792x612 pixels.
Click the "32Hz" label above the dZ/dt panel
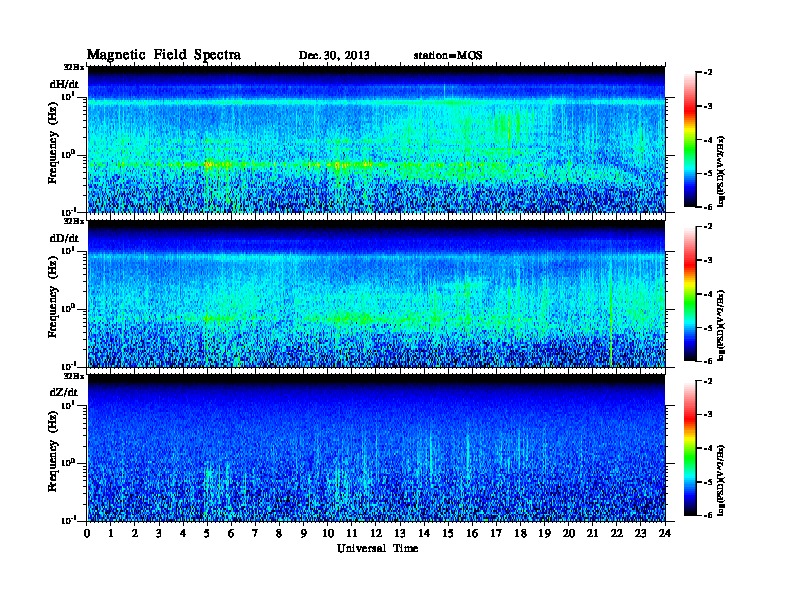tap(73, 376)
